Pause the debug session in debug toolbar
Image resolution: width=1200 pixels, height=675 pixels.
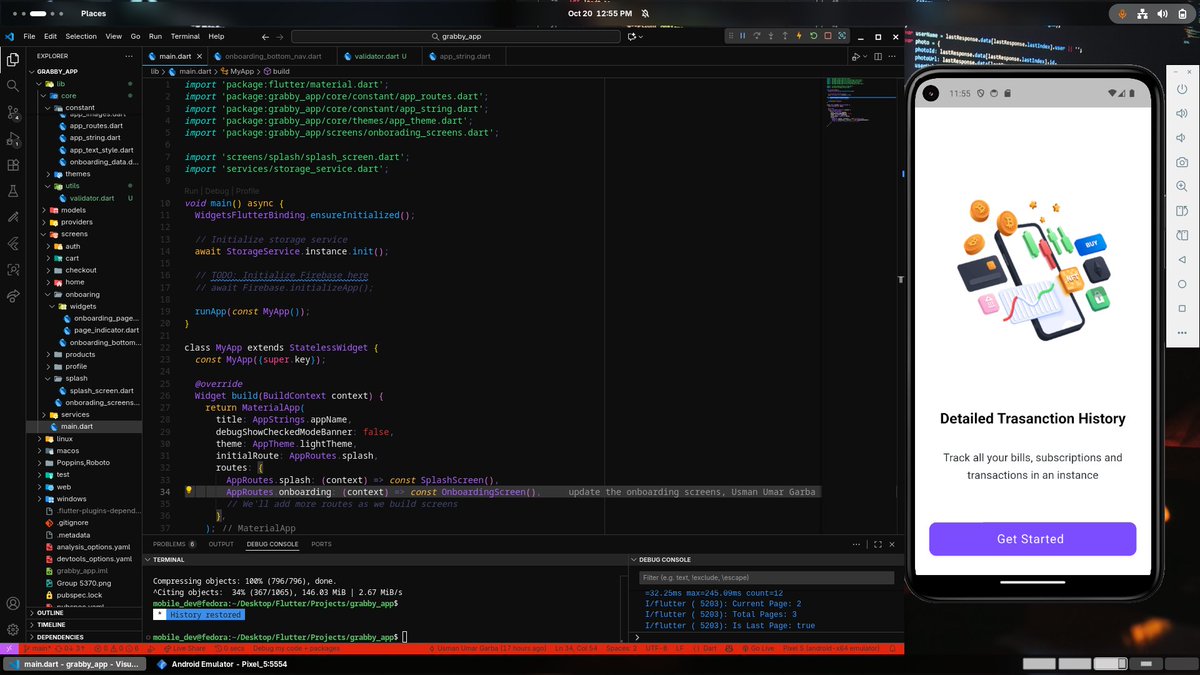tap(742, 36)
